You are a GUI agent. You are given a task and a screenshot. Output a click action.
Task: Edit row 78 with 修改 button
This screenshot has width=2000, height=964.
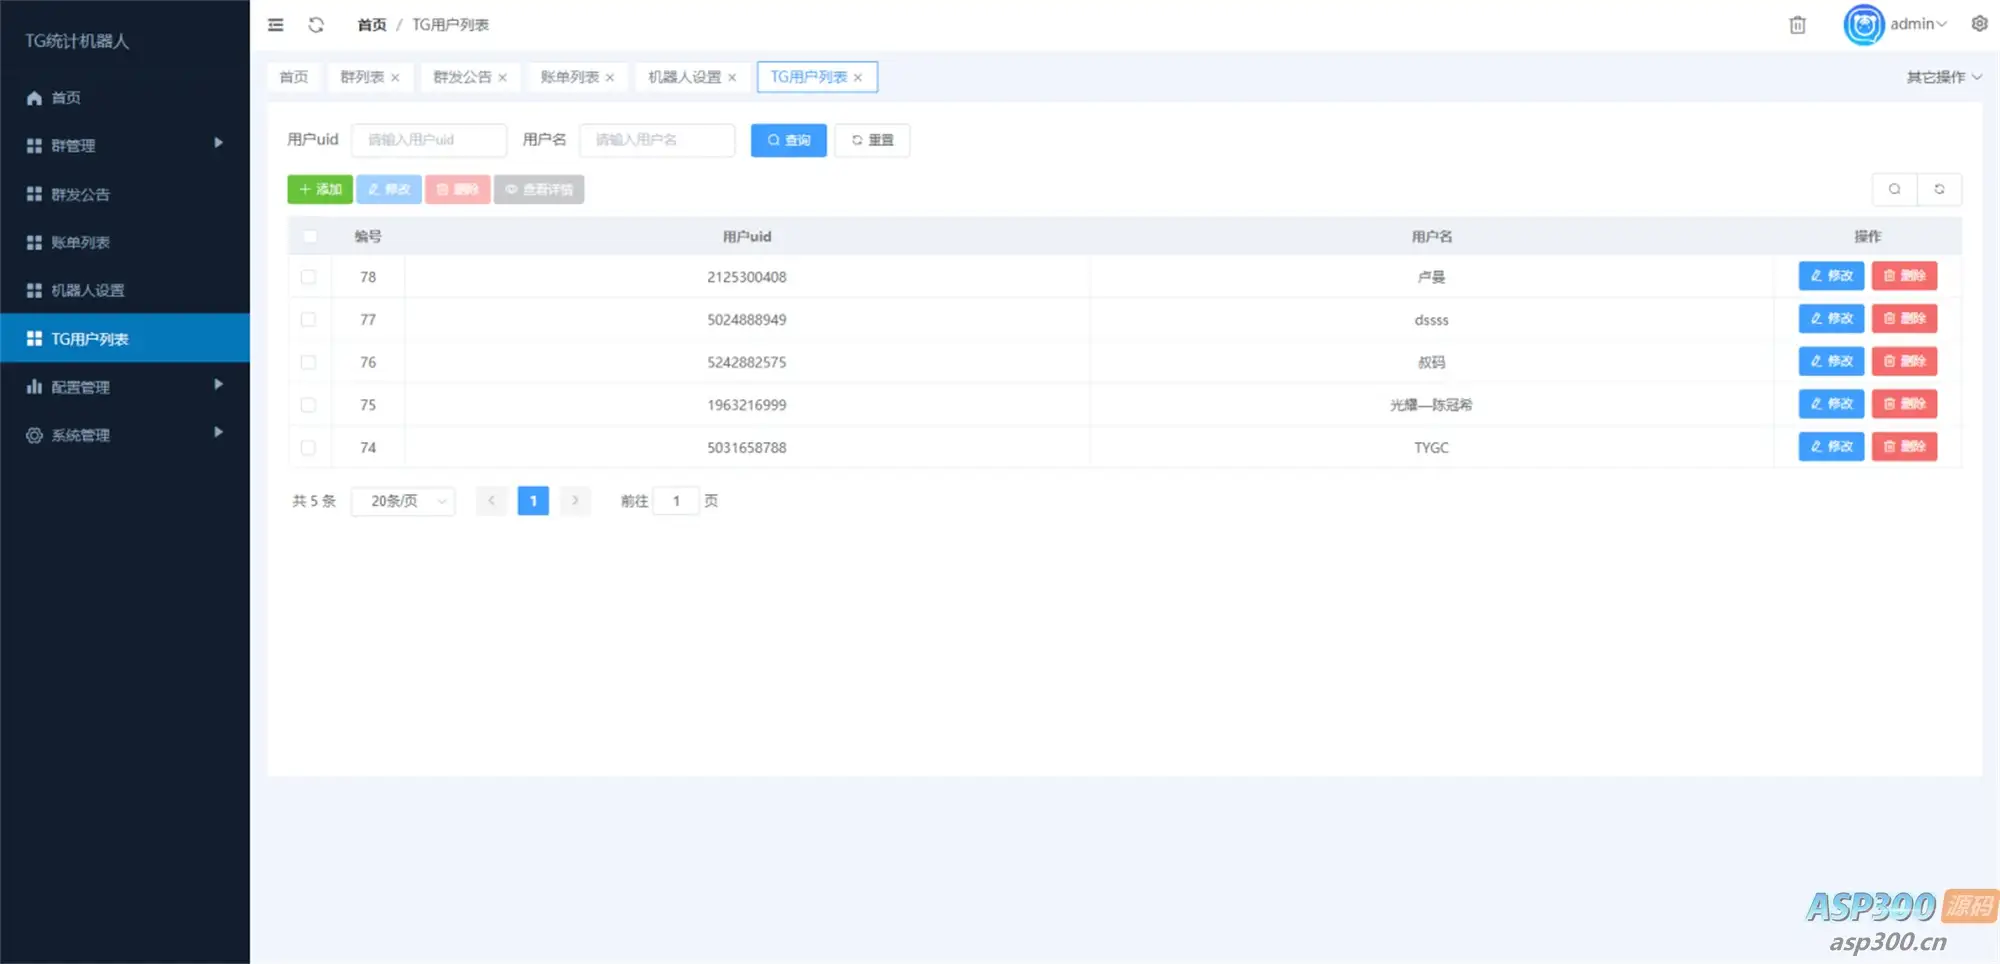1831,276
